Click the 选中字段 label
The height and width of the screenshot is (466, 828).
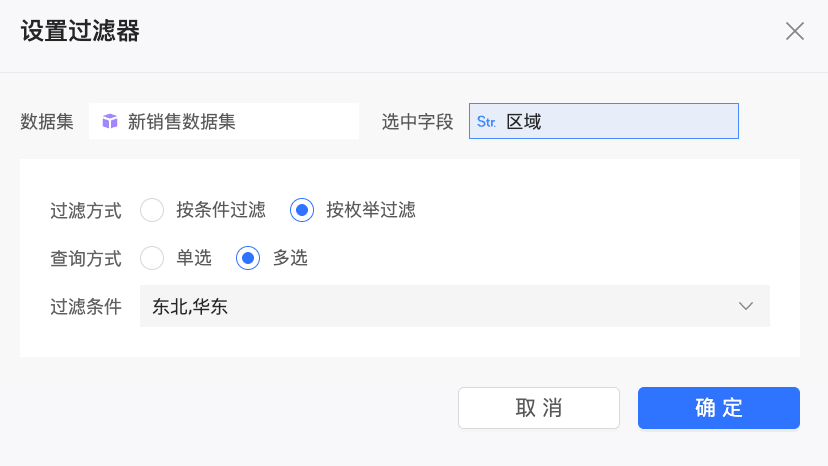[418, 122]
